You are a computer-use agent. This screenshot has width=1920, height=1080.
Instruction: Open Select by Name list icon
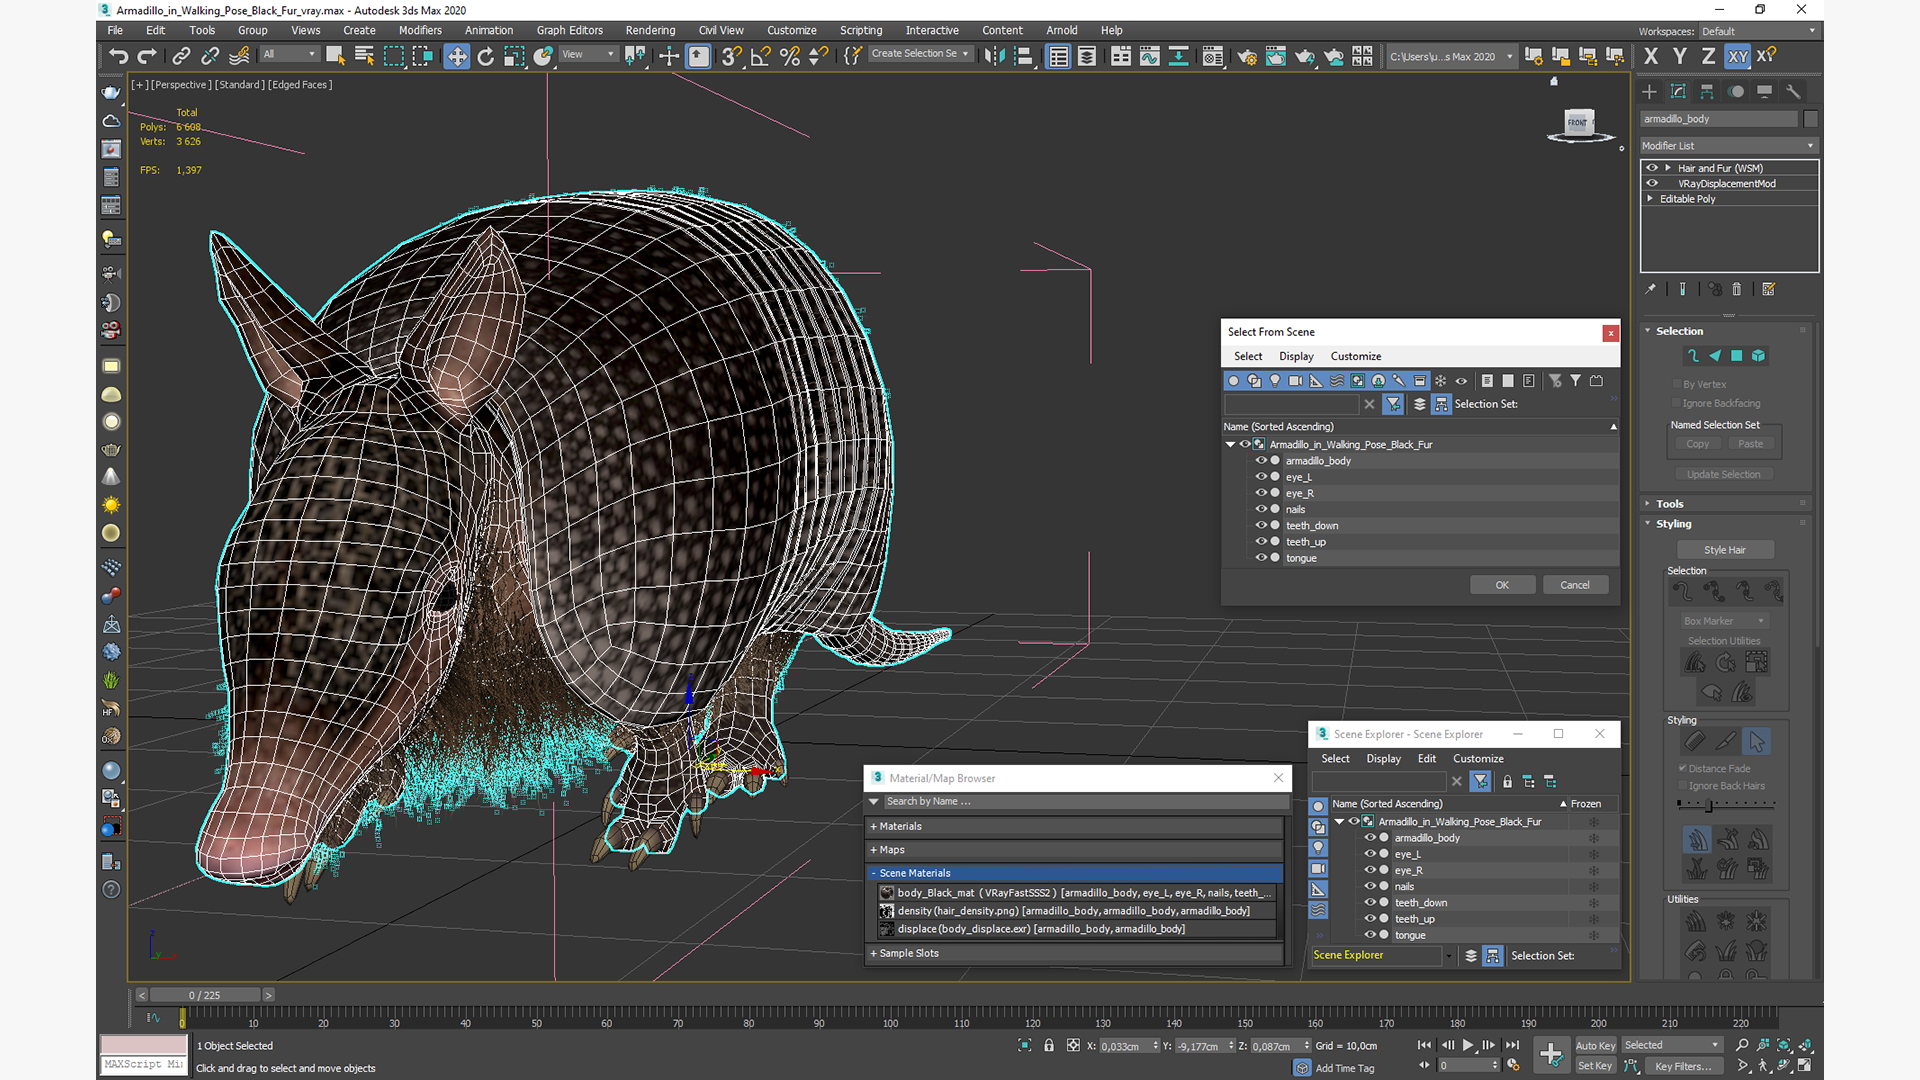[x=364, y=57]
